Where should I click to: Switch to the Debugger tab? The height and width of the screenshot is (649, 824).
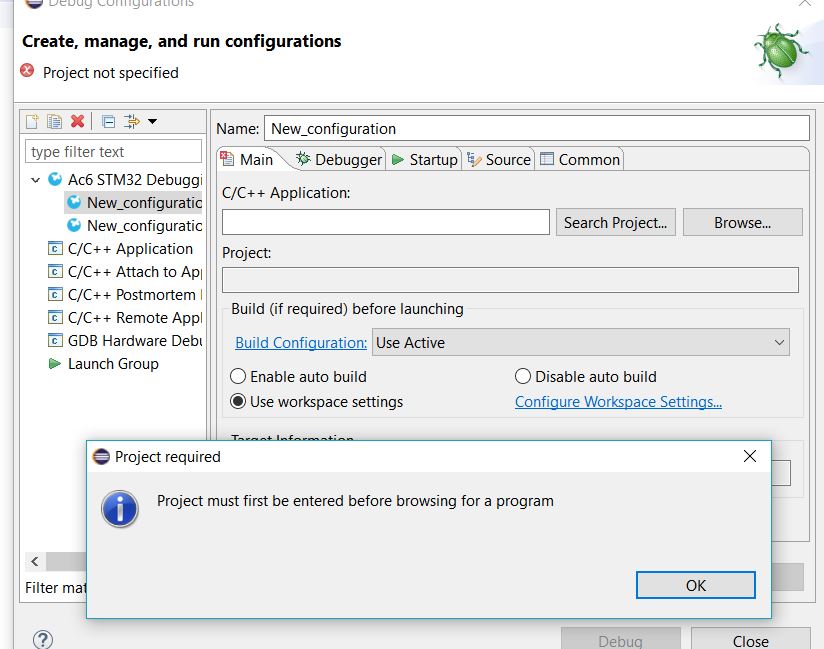tap(338, 160)
